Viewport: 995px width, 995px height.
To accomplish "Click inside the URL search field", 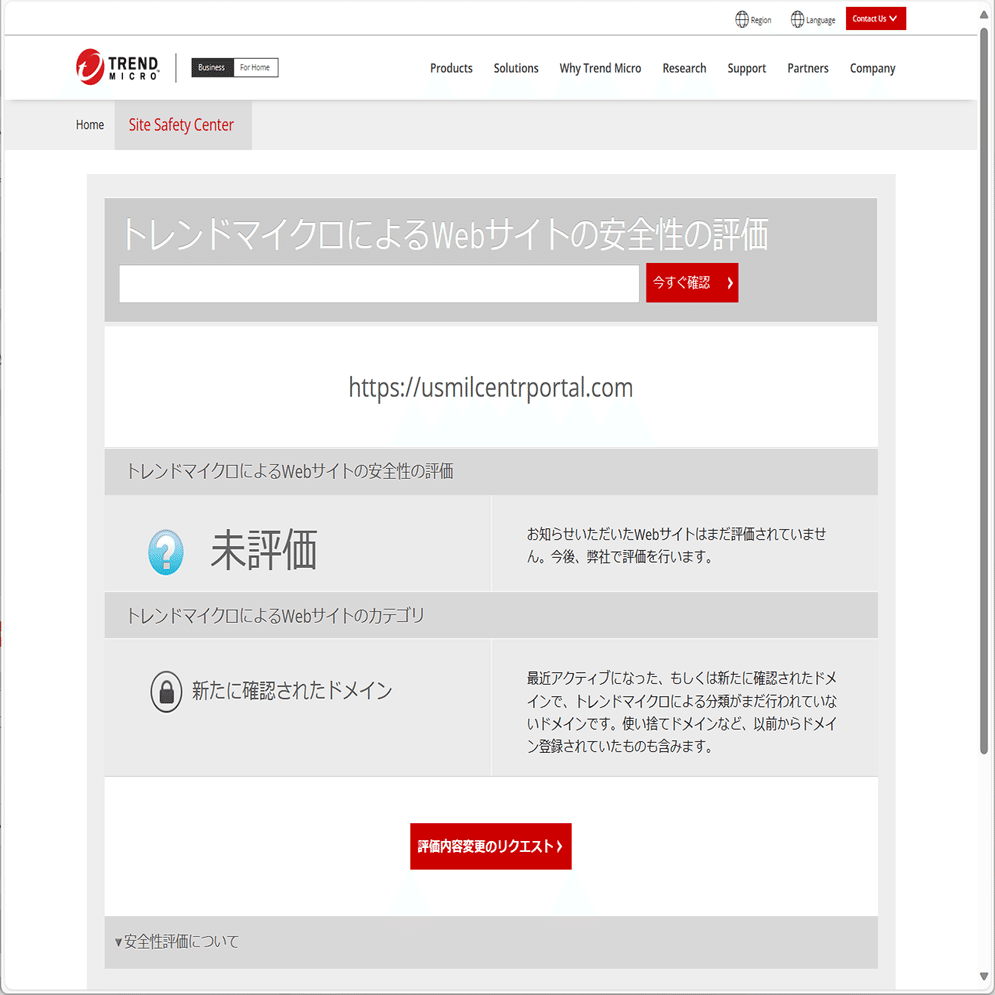I will click(378, 283).
